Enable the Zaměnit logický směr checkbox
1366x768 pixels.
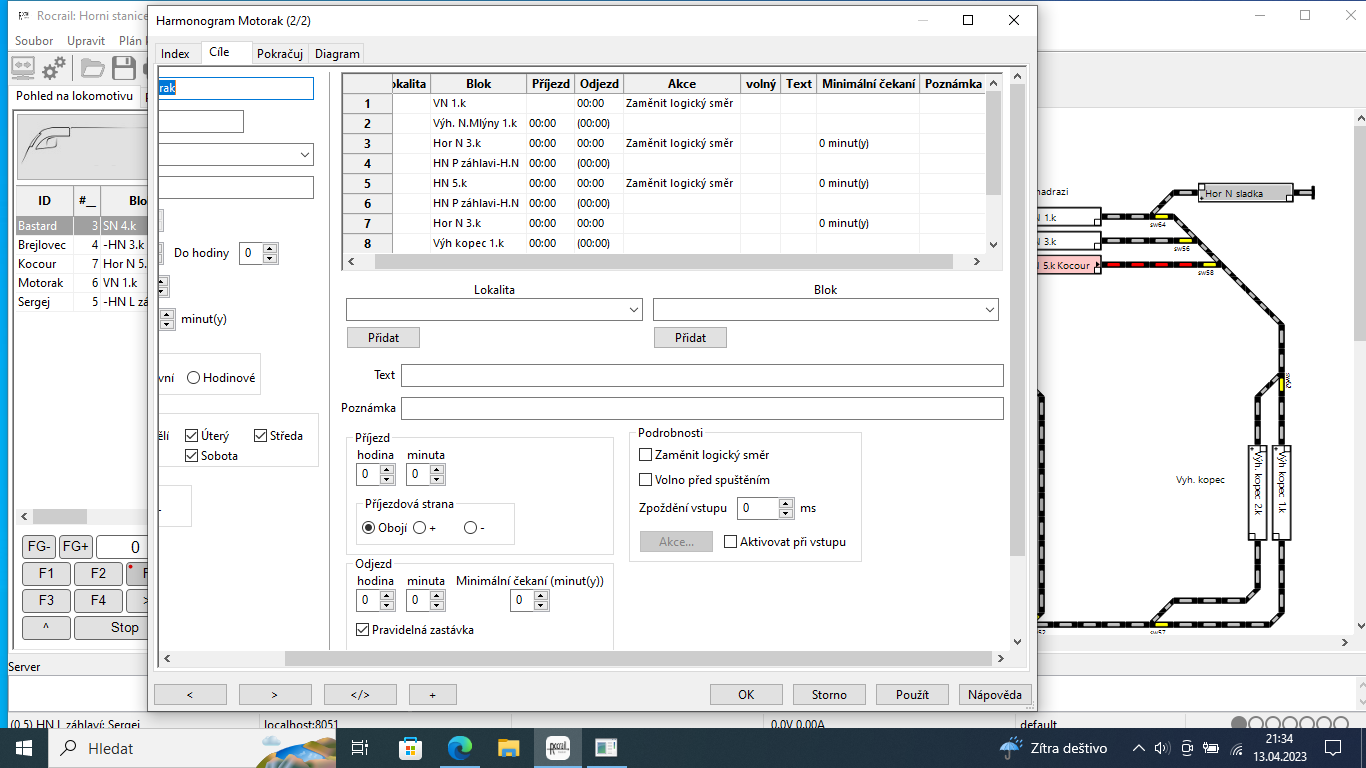tap(645, 455)
